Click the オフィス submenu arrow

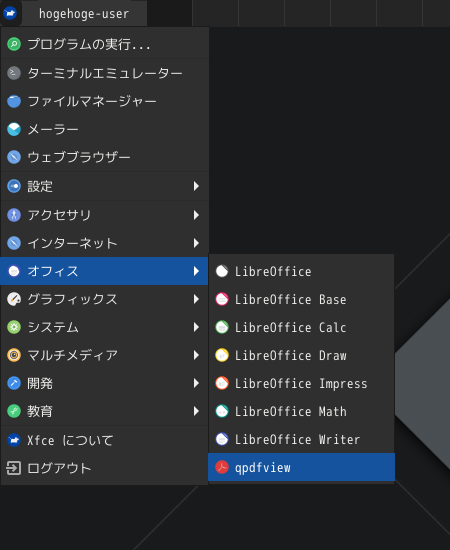point(196,271)
